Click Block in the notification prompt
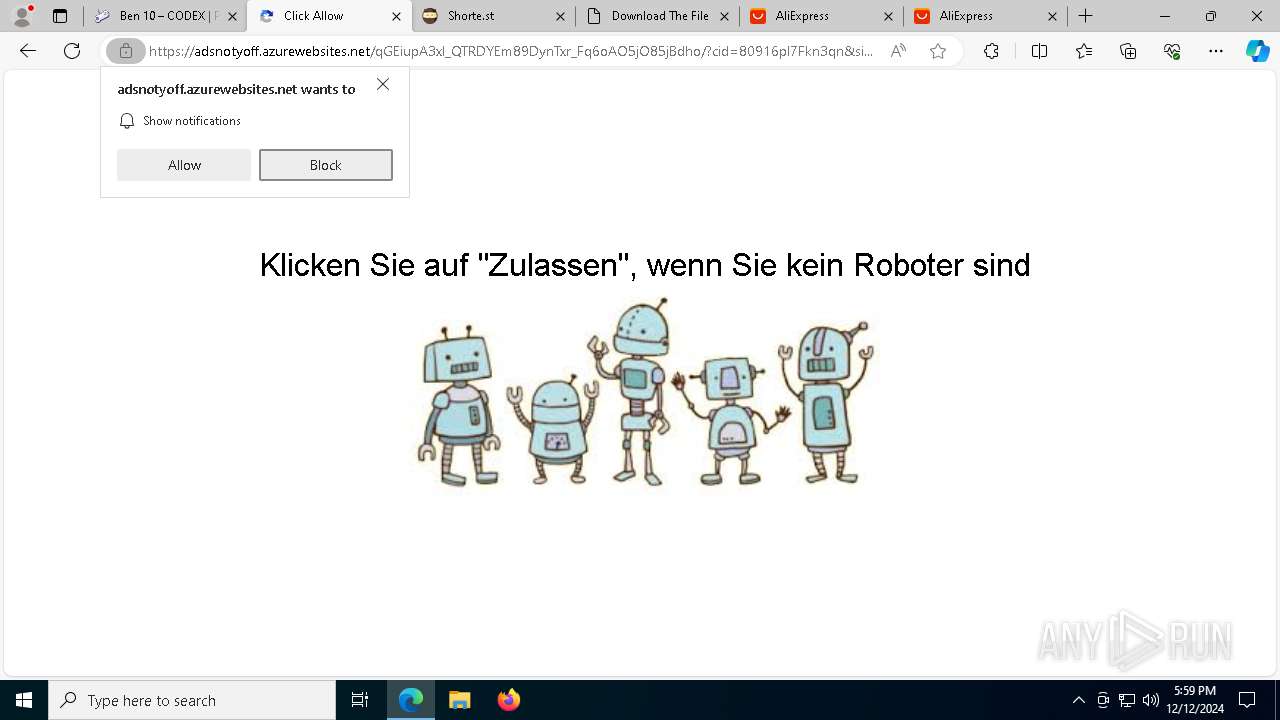Viewport: 1280px width, 720px height. 326,165
